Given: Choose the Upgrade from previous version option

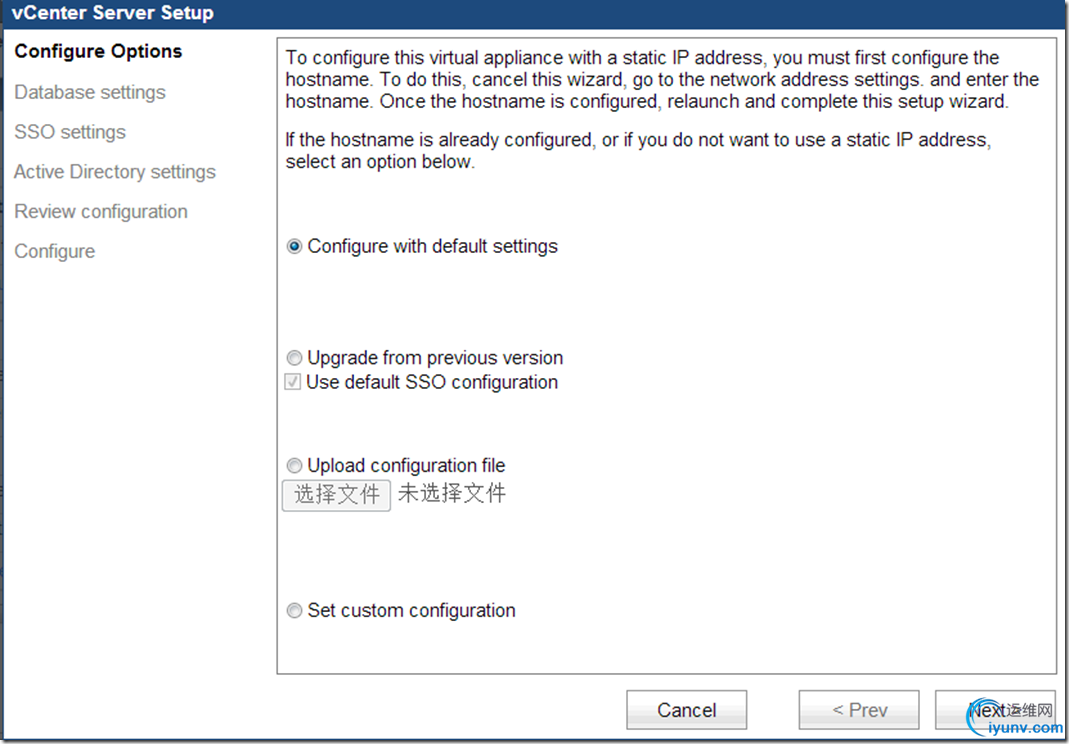Looking at the screenshot, I should [294, 358].
